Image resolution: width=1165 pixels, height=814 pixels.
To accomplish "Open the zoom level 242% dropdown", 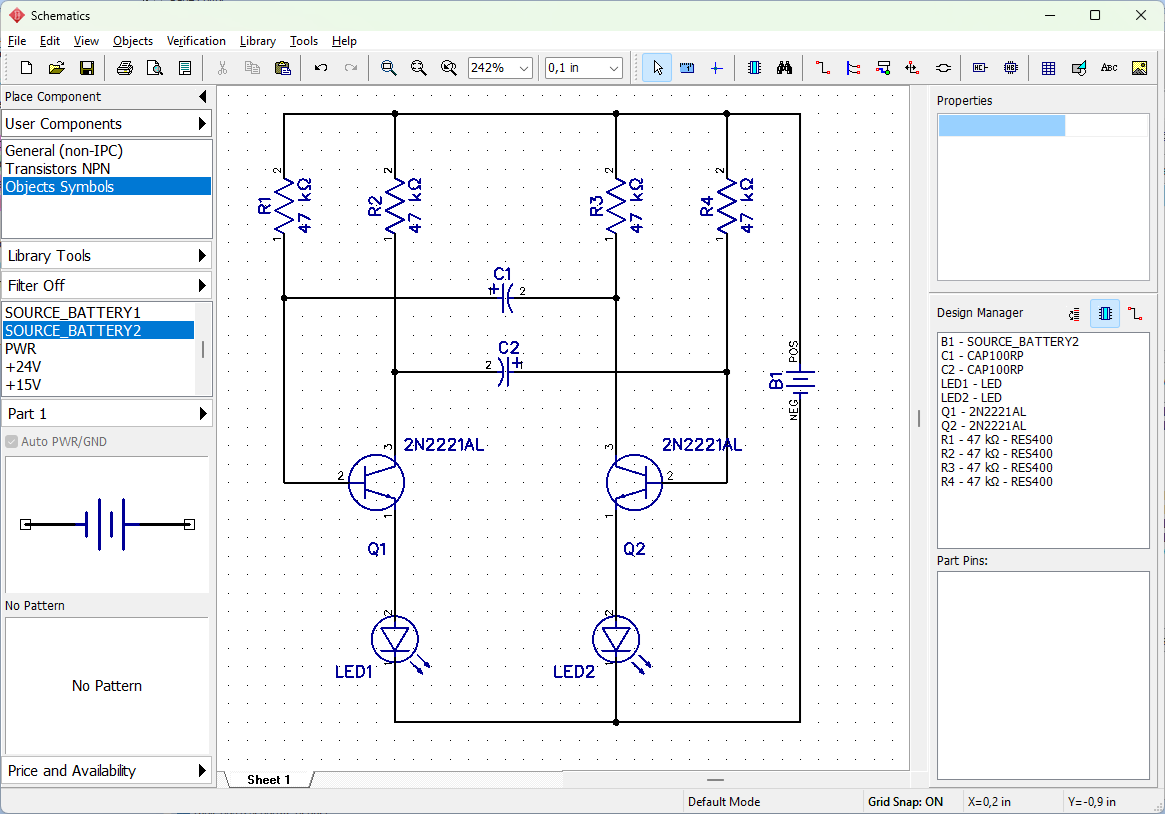I will (524, 68).
